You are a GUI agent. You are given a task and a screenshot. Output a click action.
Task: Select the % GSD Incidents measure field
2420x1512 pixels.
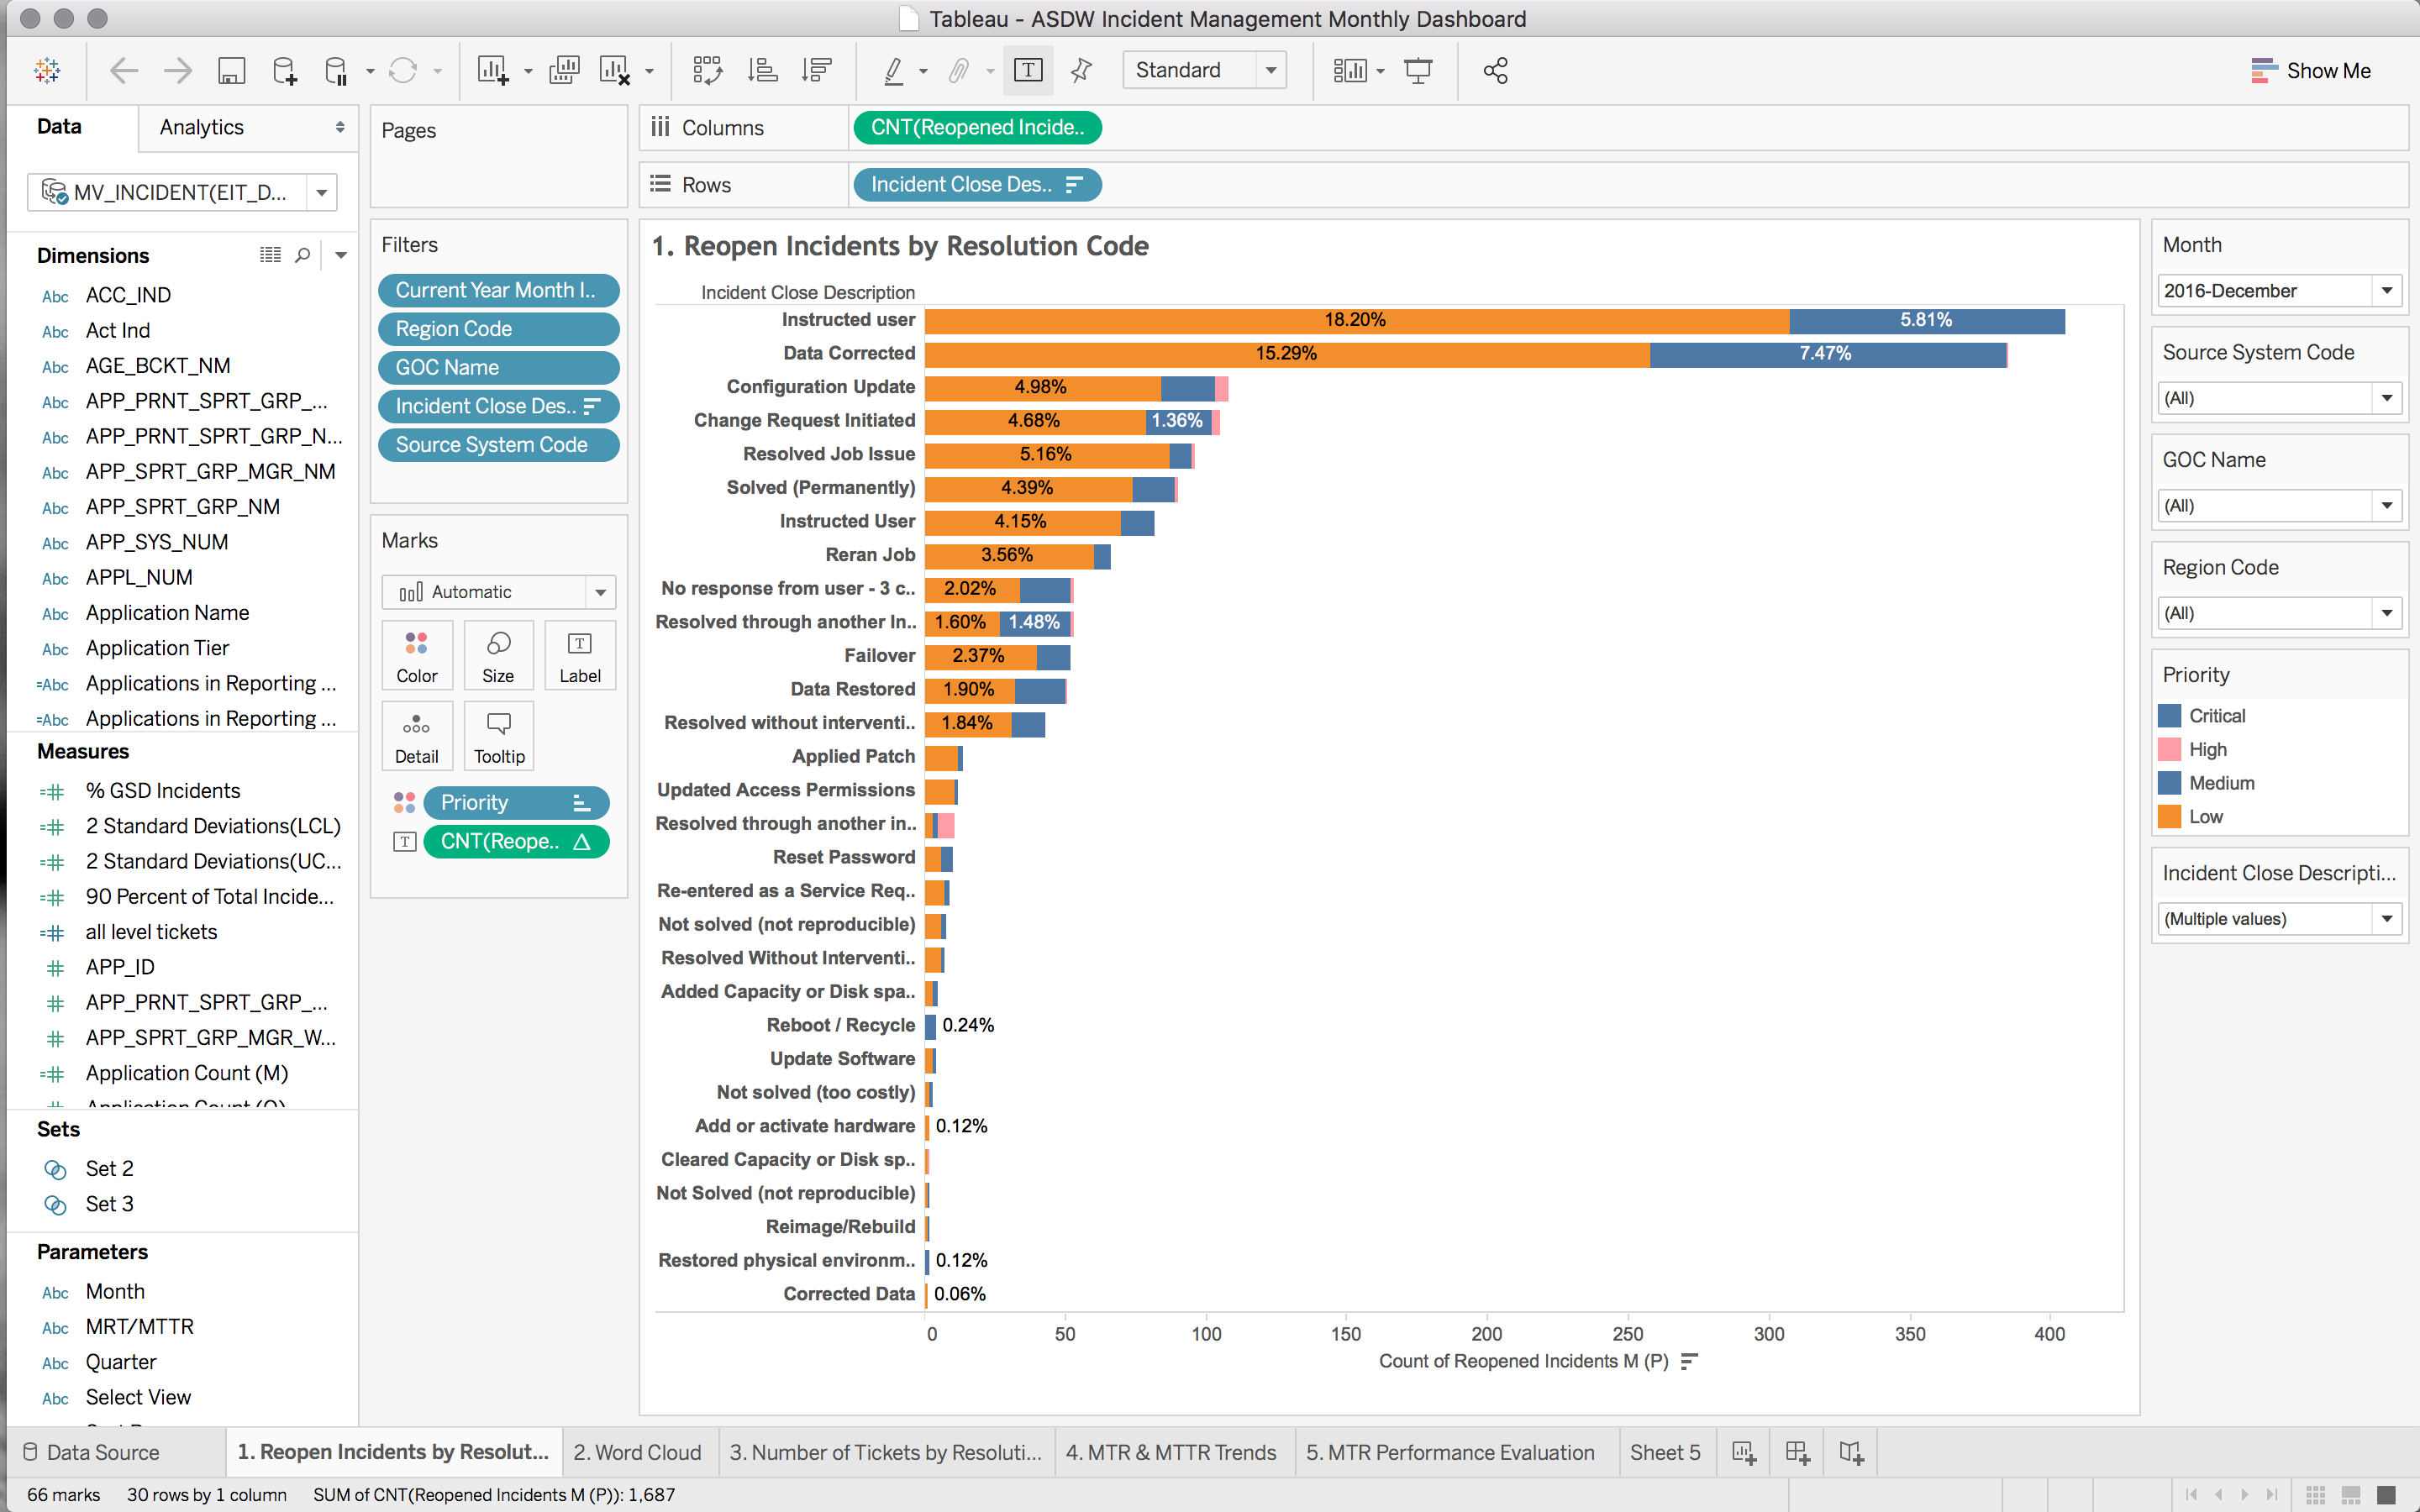(163, 790)
